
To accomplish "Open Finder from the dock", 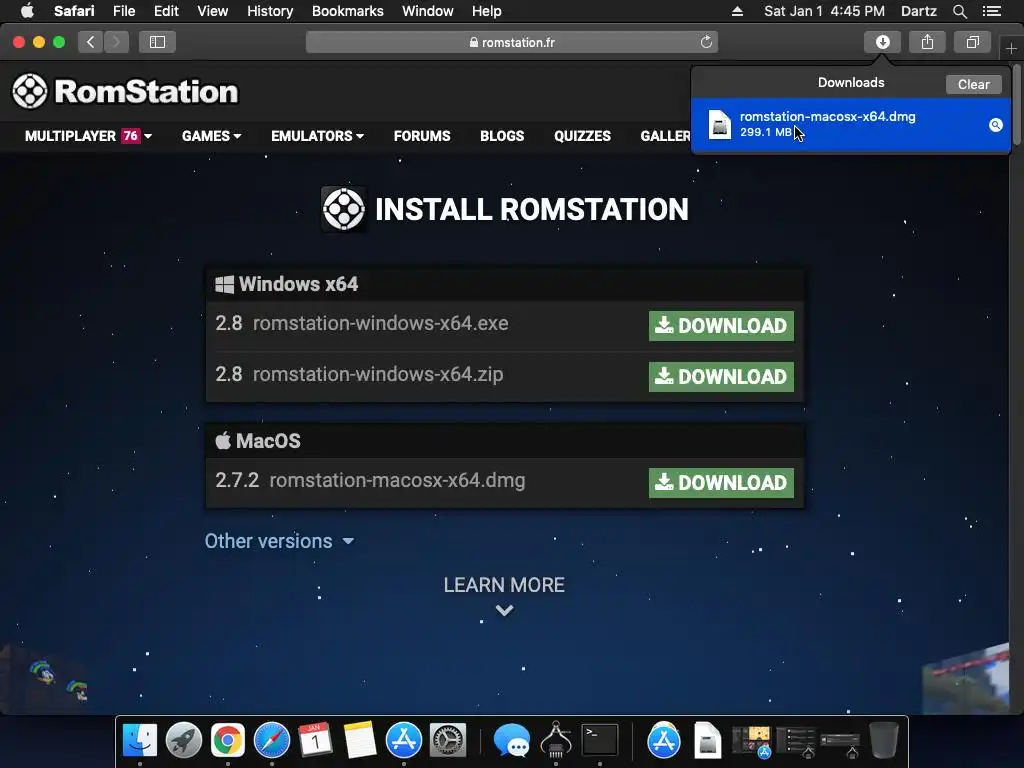I will (140, 740).
